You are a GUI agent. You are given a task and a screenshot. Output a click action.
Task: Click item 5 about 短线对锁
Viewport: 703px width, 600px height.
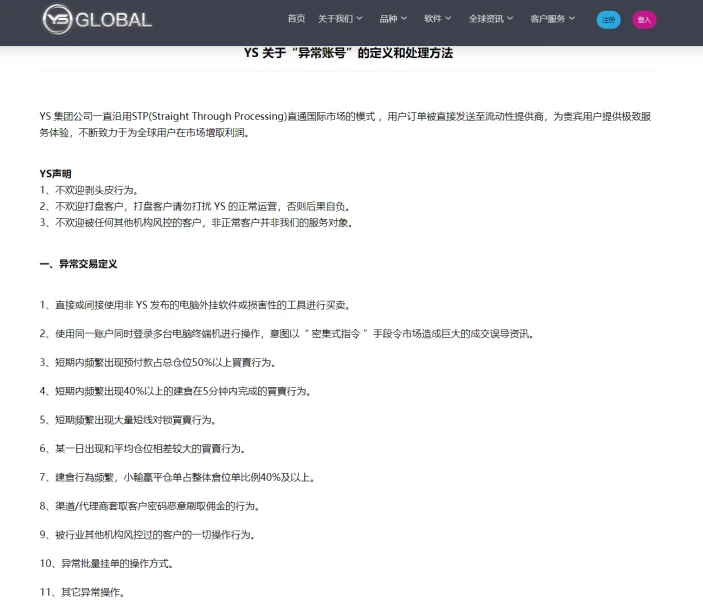[128, 420]
